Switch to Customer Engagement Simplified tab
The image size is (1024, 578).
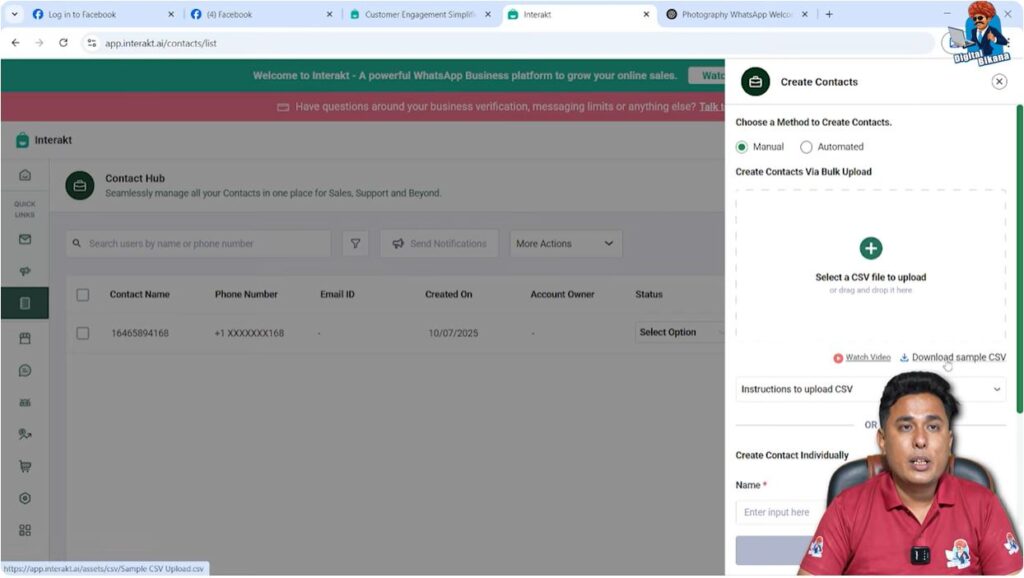[419, 14]
